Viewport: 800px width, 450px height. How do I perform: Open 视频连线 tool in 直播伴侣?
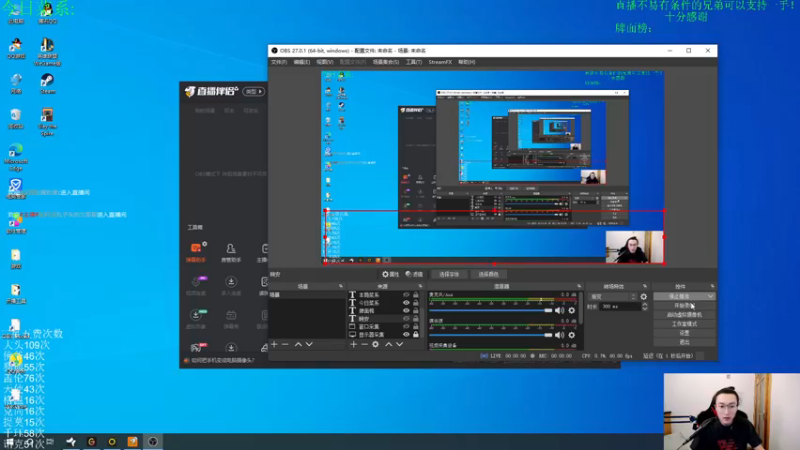pos(196,286)
